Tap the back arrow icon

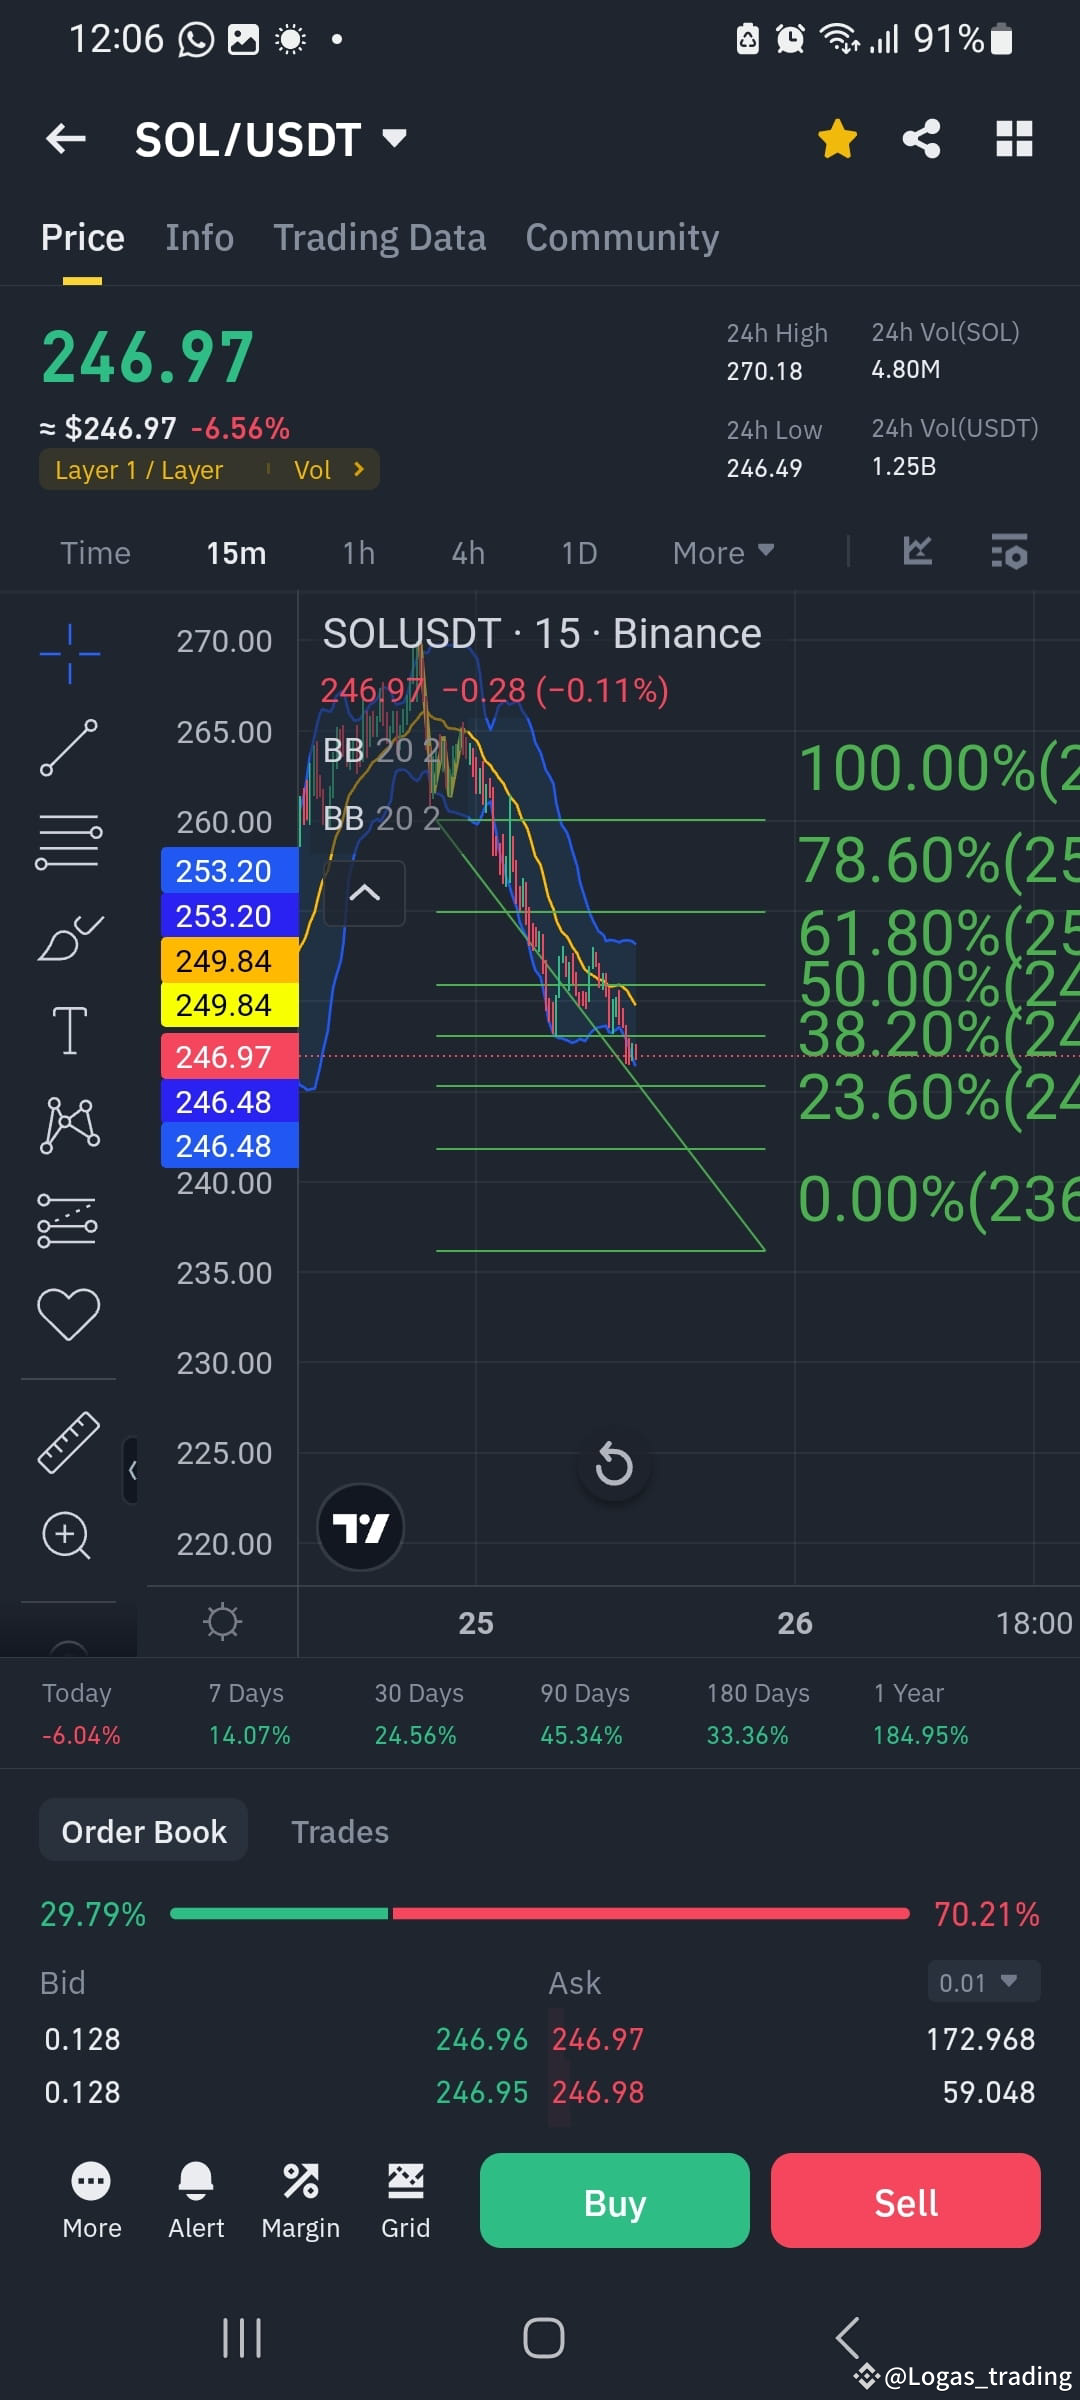66,138
